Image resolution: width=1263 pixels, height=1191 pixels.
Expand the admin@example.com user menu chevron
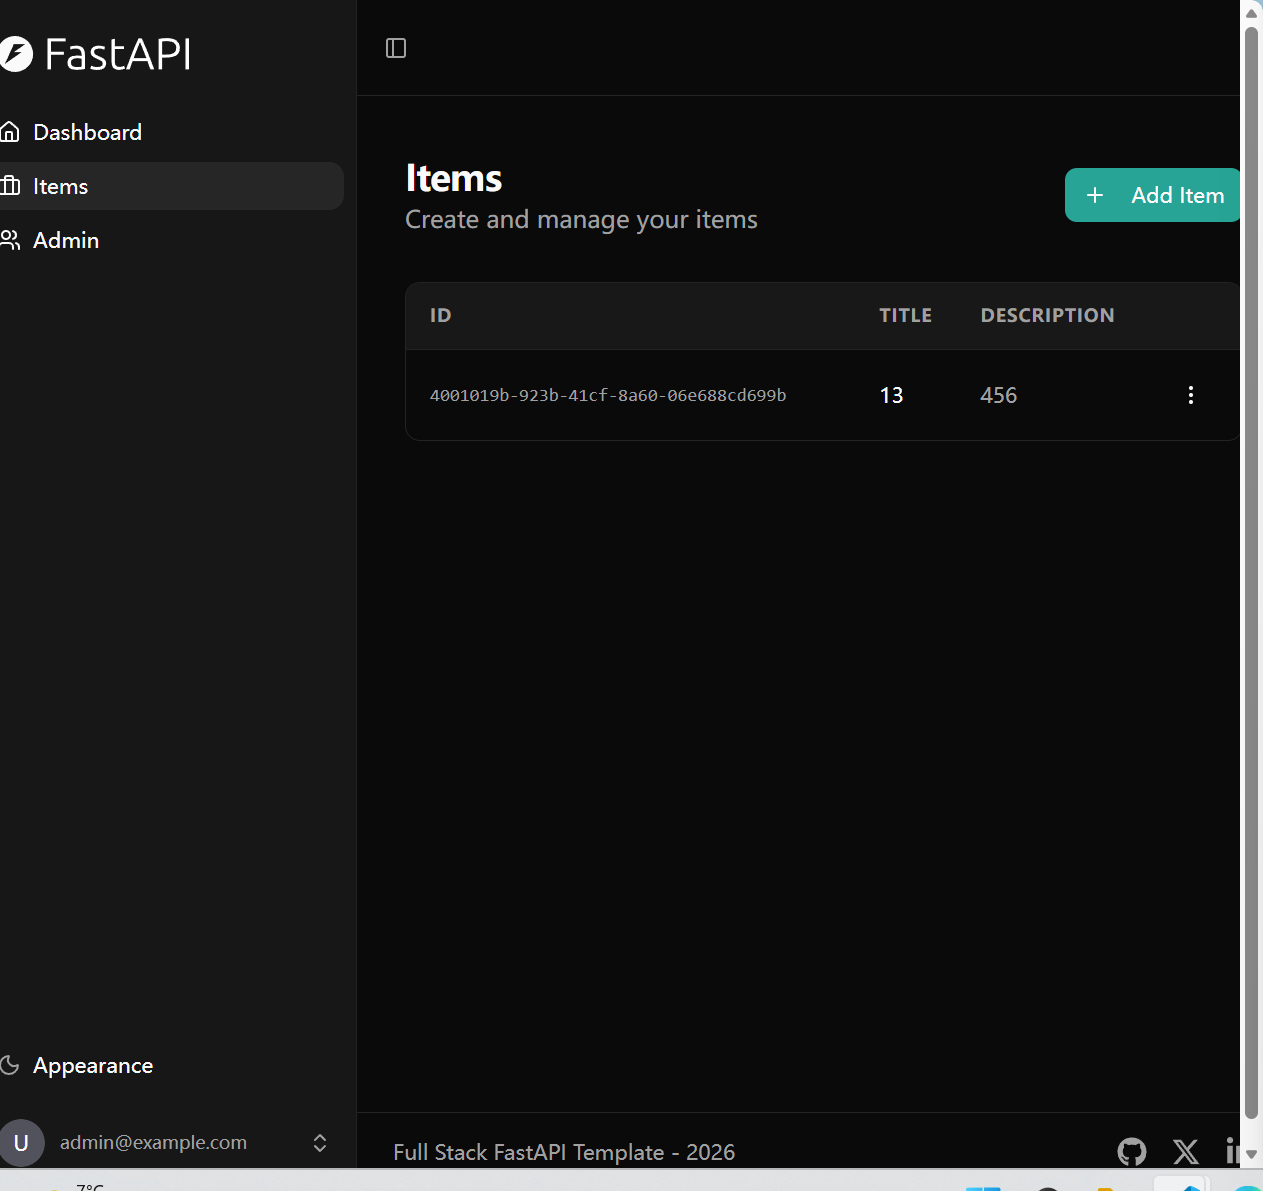(x=320, y=1142)
